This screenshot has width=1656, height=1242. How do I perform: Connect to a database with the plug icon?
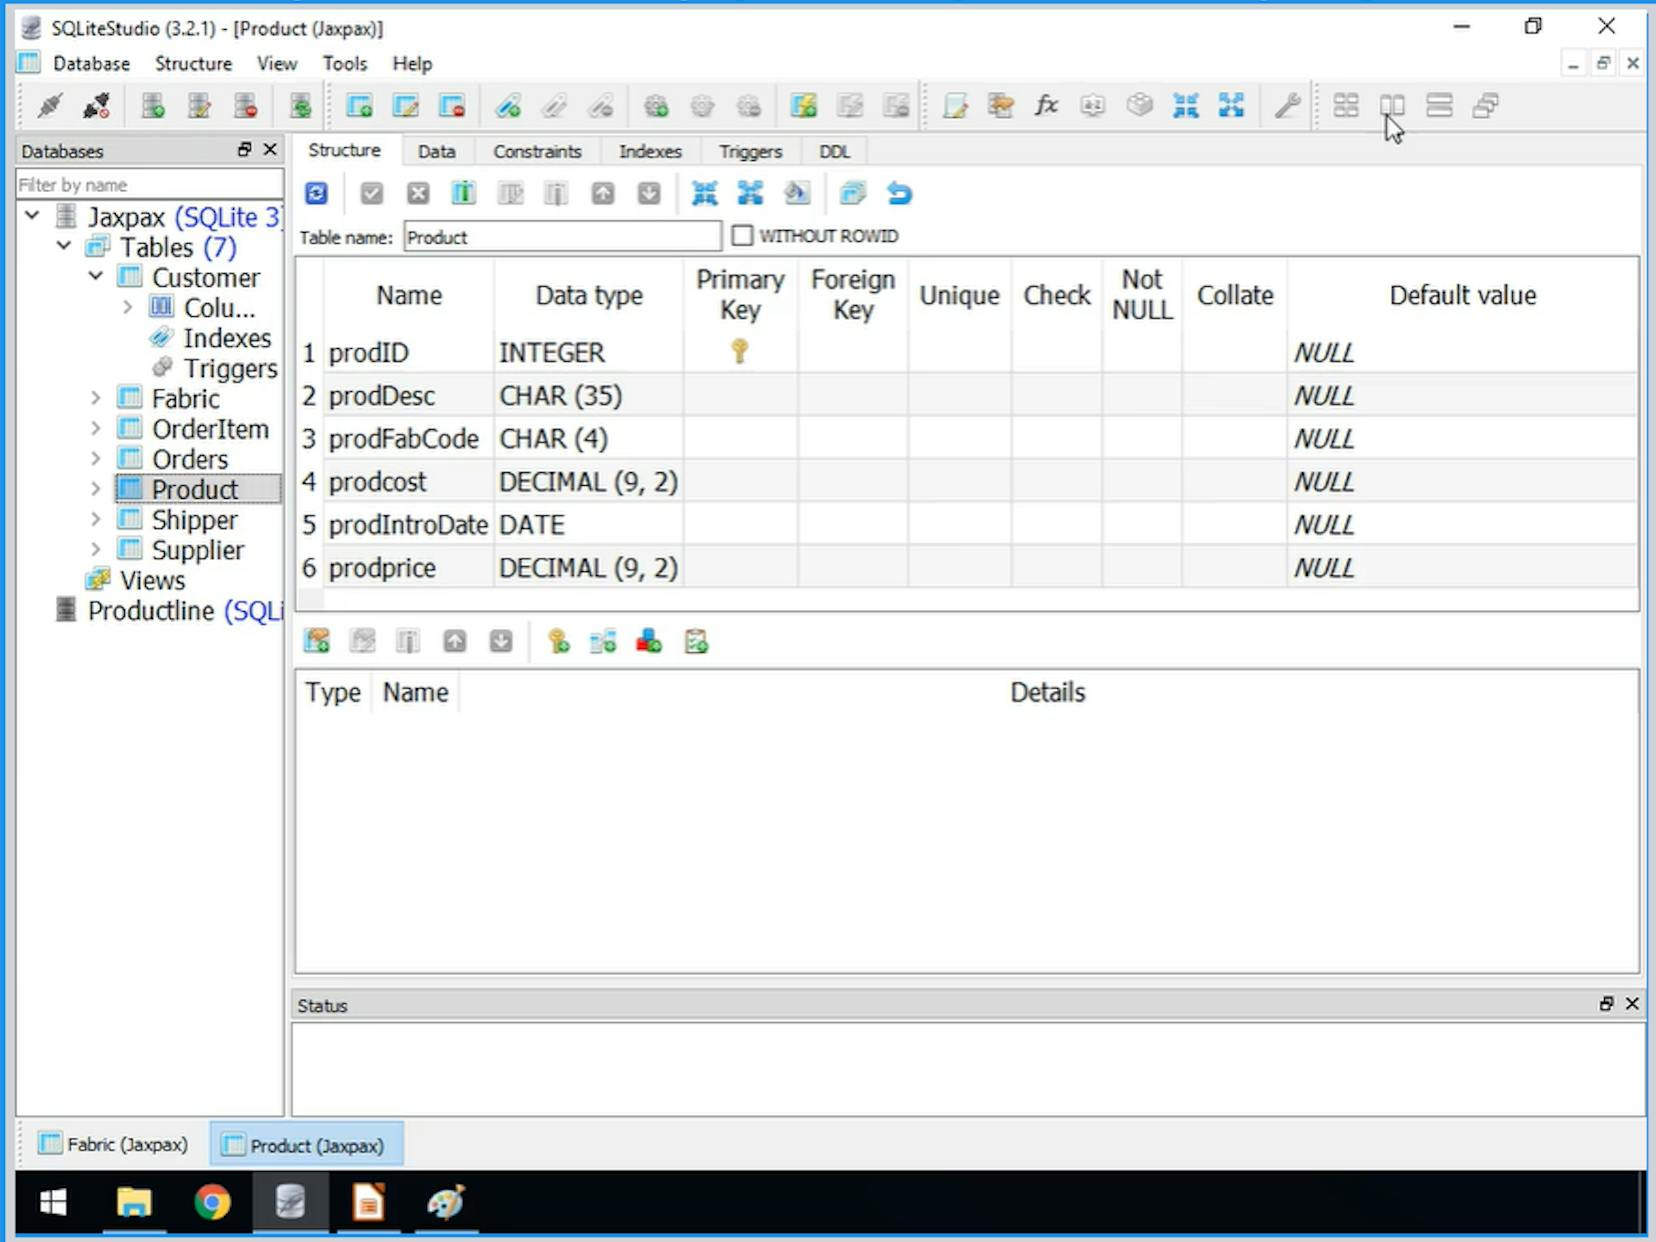47,105
